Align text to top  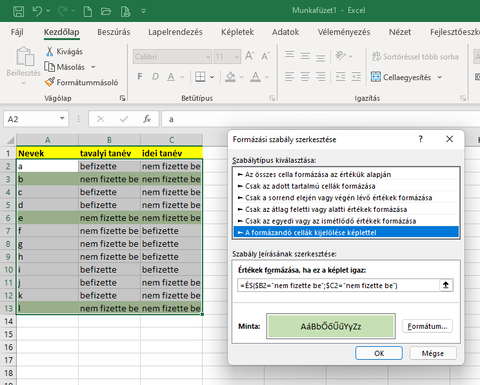coord(289,55)
